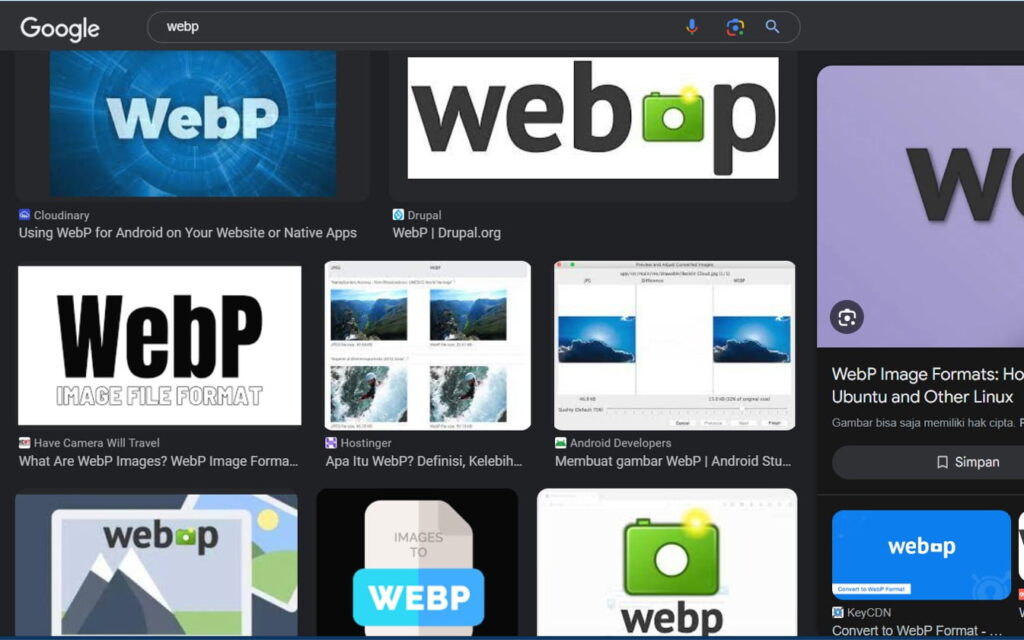Open 'What Are WebP Images?' result link
The width and height of the screenshot is (1024, 640).
(x=158, y=461)
